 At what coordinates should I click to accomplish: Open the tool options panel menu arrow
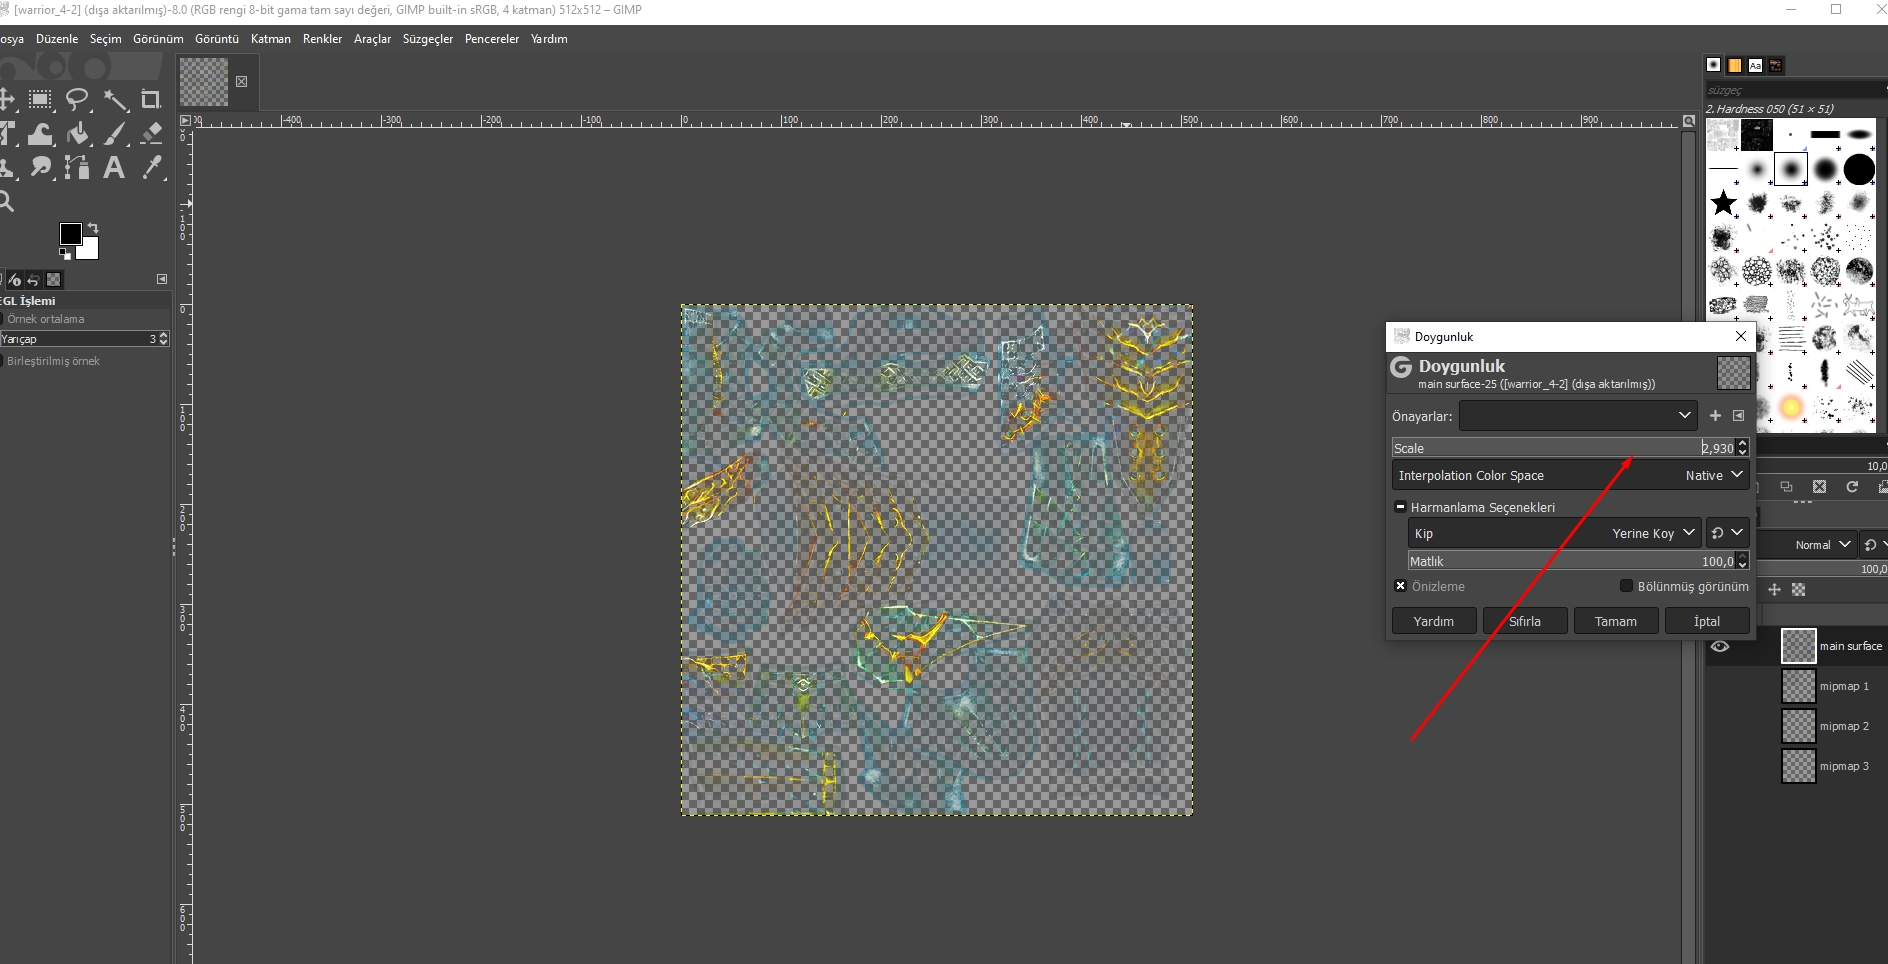pos(162,279)
